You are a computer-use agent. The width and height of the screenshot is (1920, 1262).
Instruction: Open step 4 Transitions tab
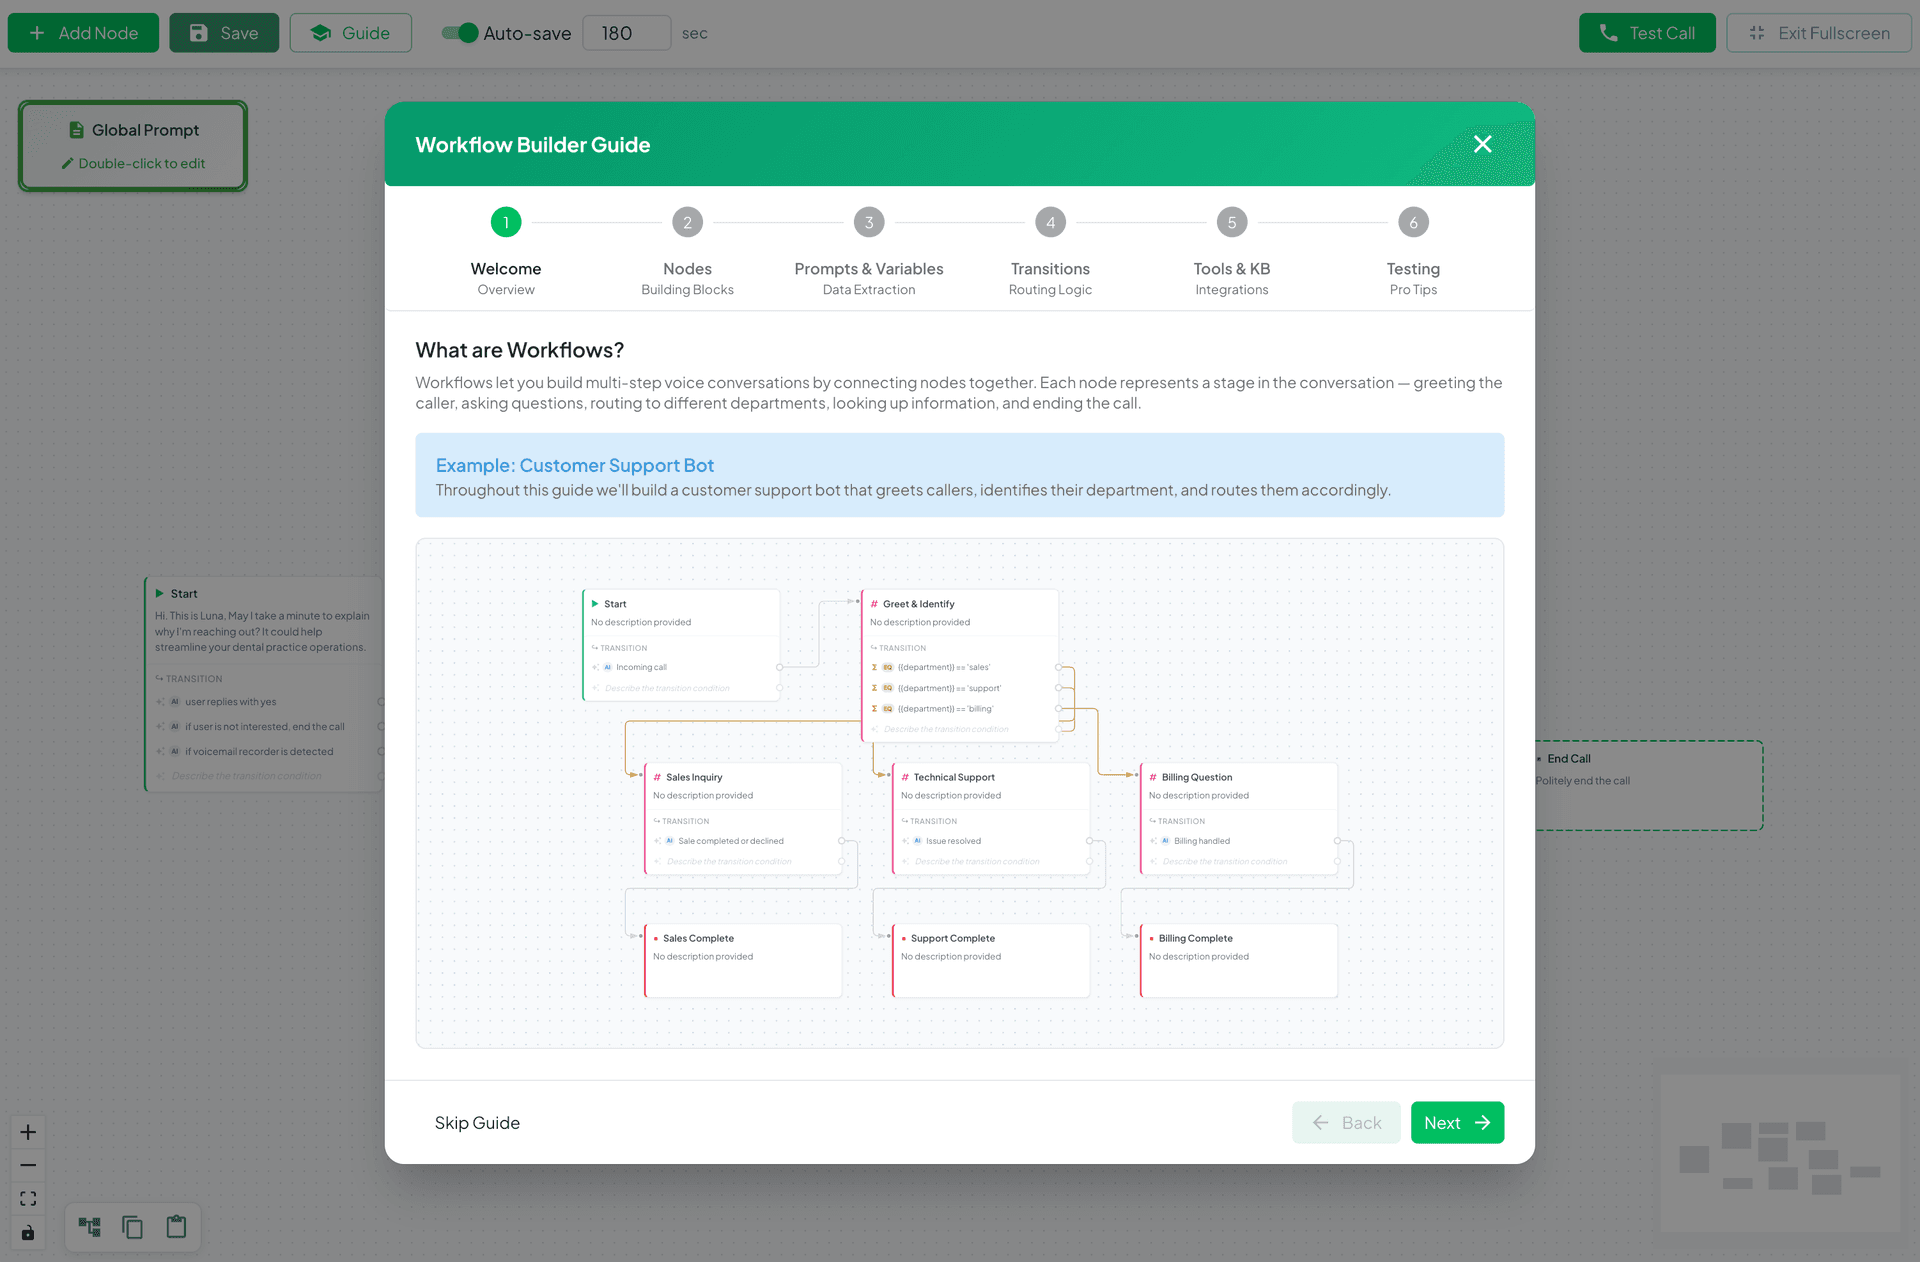coord(1050,222)
